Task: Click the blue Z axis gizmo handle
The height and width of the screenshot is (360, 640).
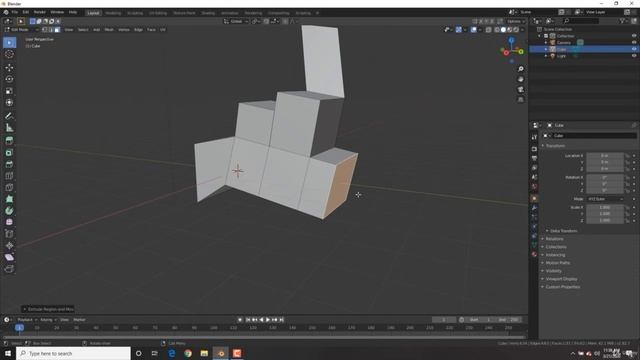Action: click(511, 40)
